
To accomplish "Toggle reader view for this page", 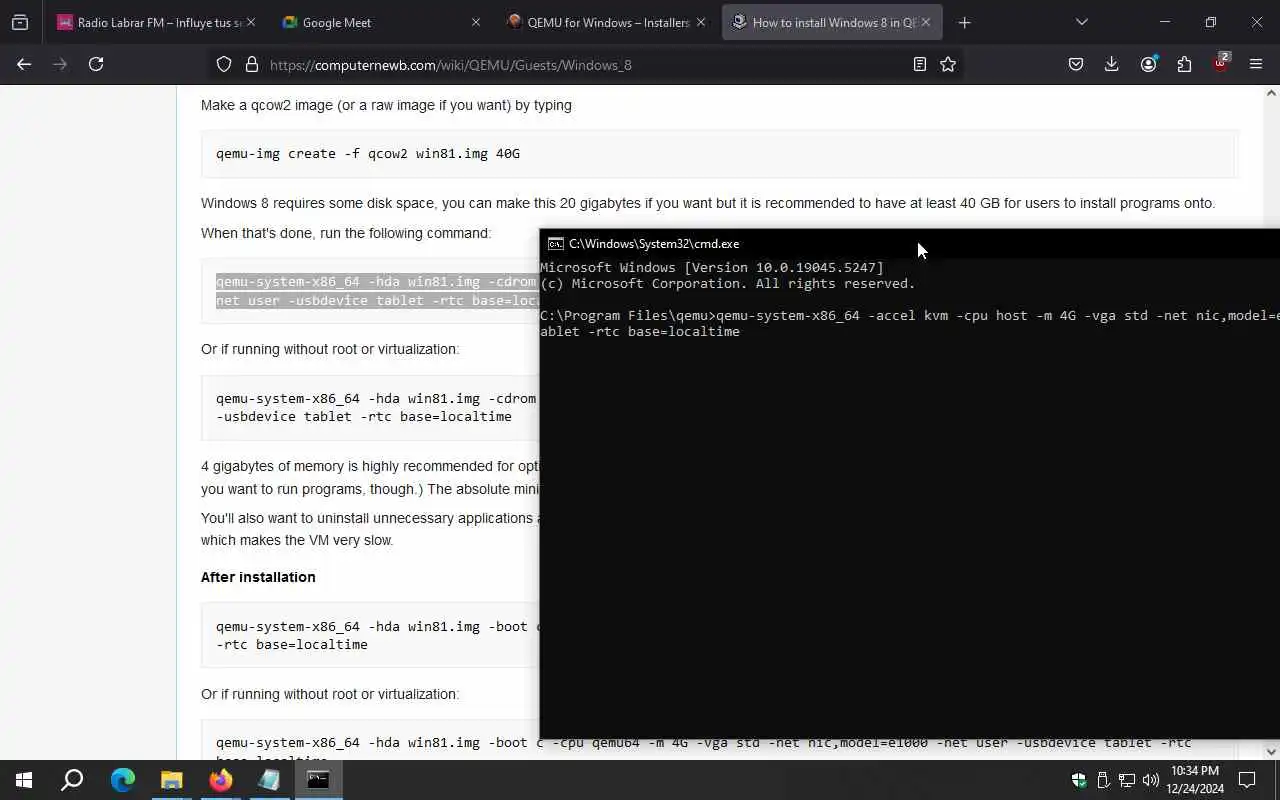I will [x=920, y=64].
